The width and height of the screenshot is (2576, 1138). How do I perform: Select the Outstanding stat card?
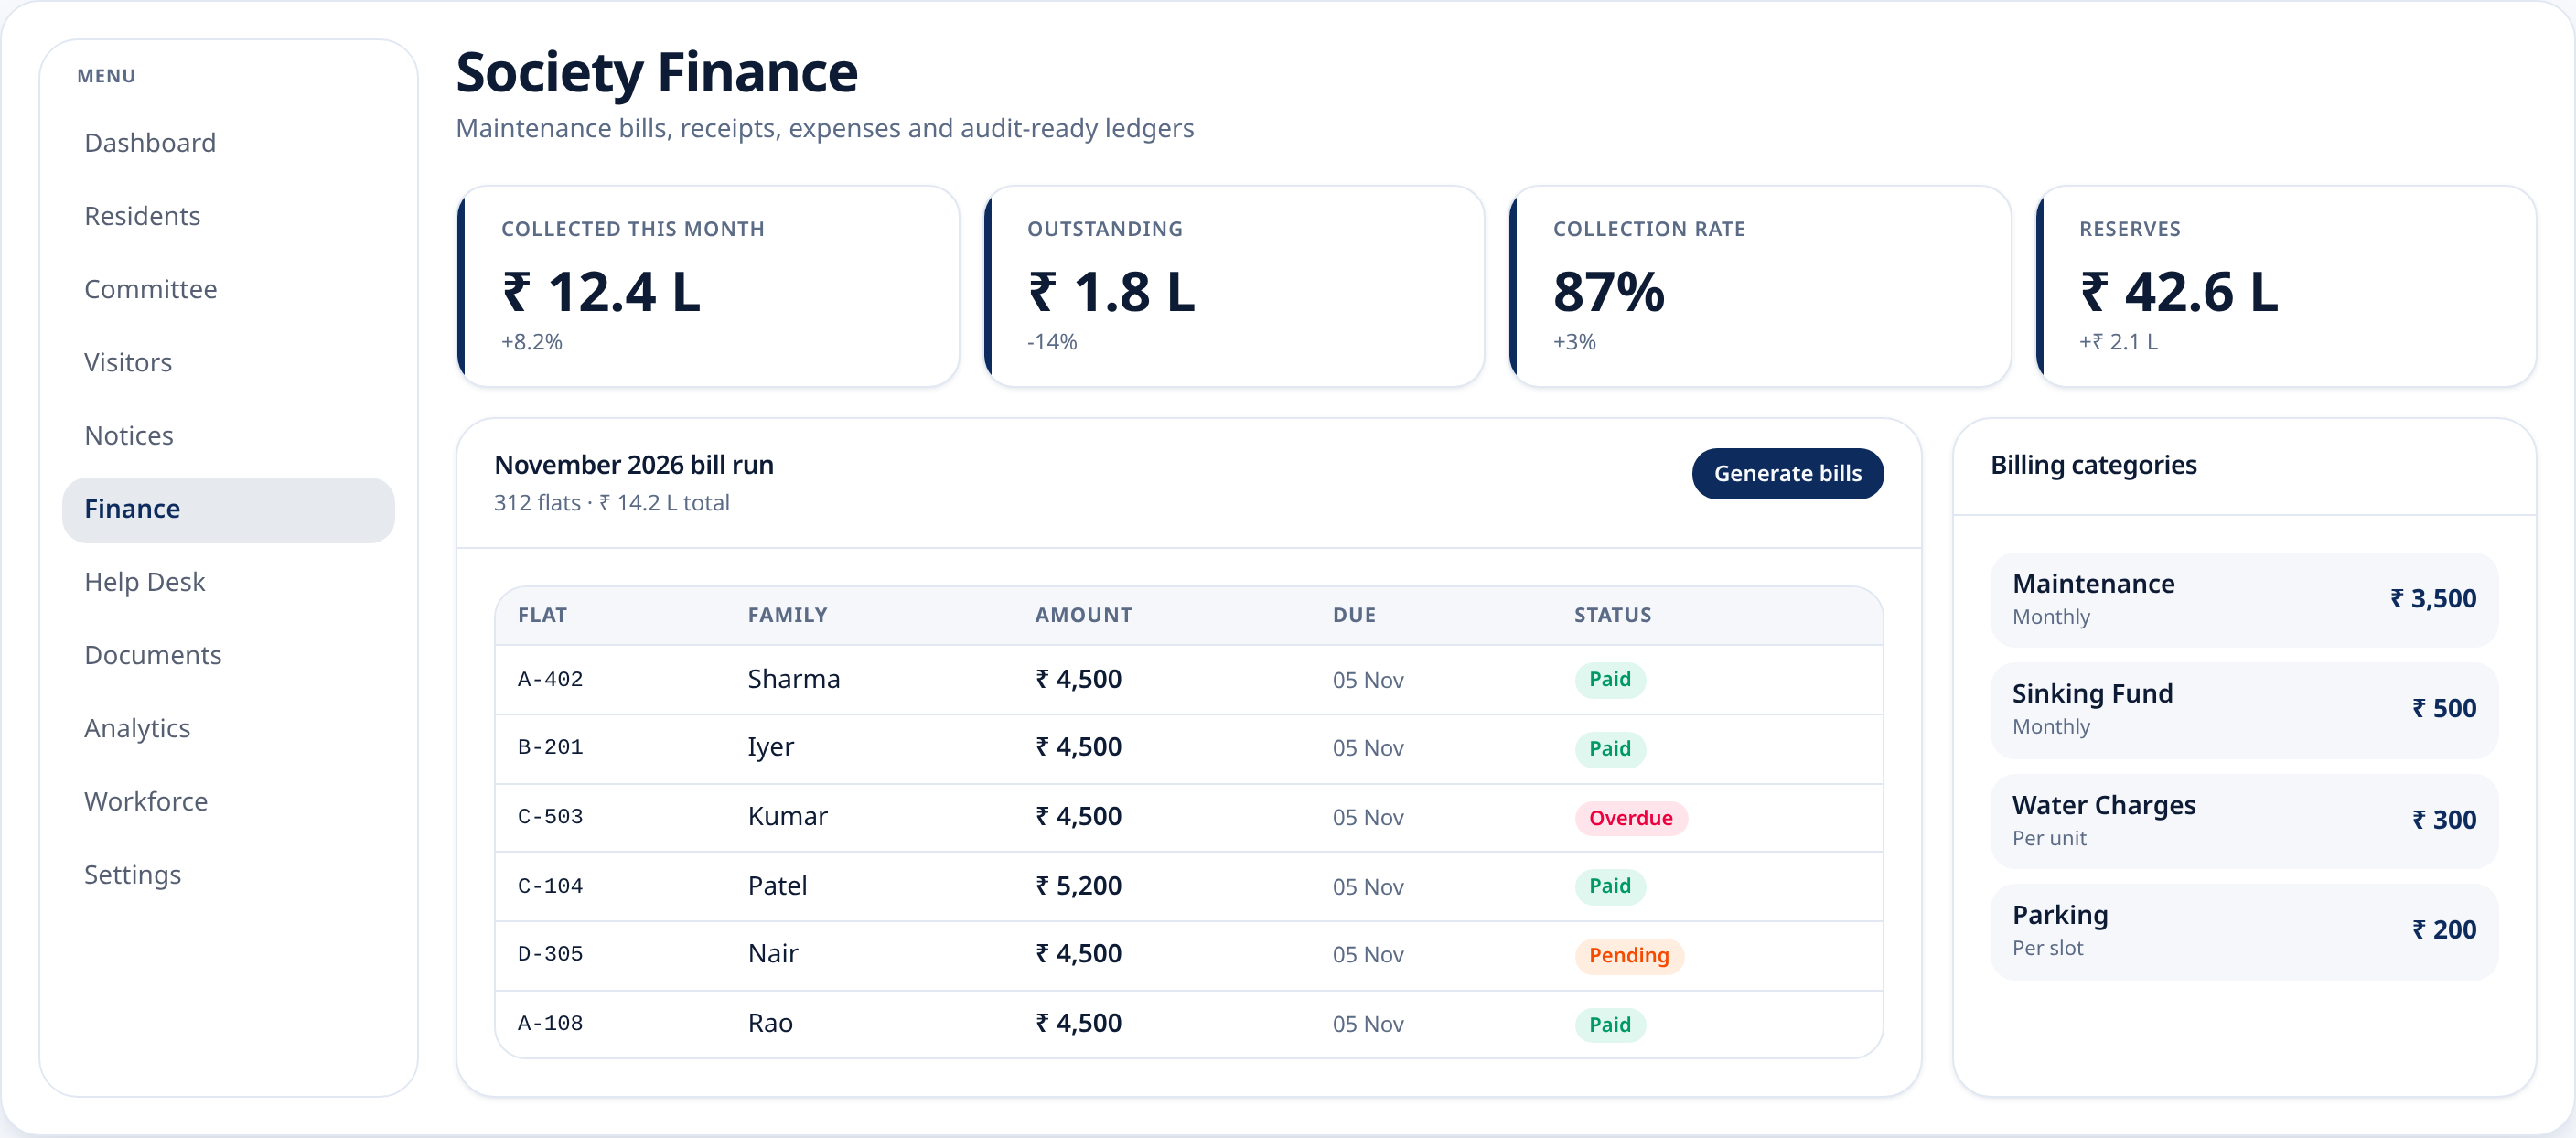coord(1234,286)
